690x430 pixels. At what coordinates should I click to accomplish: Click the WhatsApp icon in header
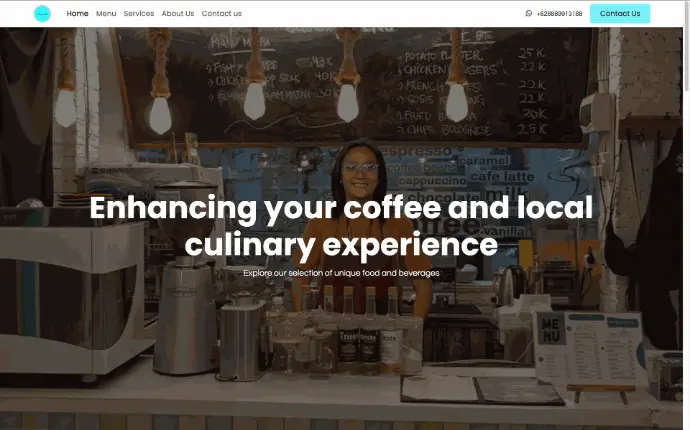point(529,13)
